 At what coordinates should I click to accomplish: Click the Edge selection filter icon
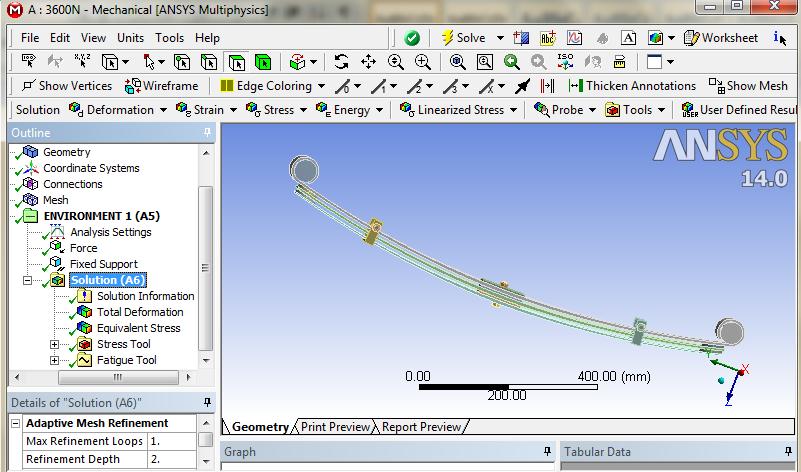click(209, 62)
